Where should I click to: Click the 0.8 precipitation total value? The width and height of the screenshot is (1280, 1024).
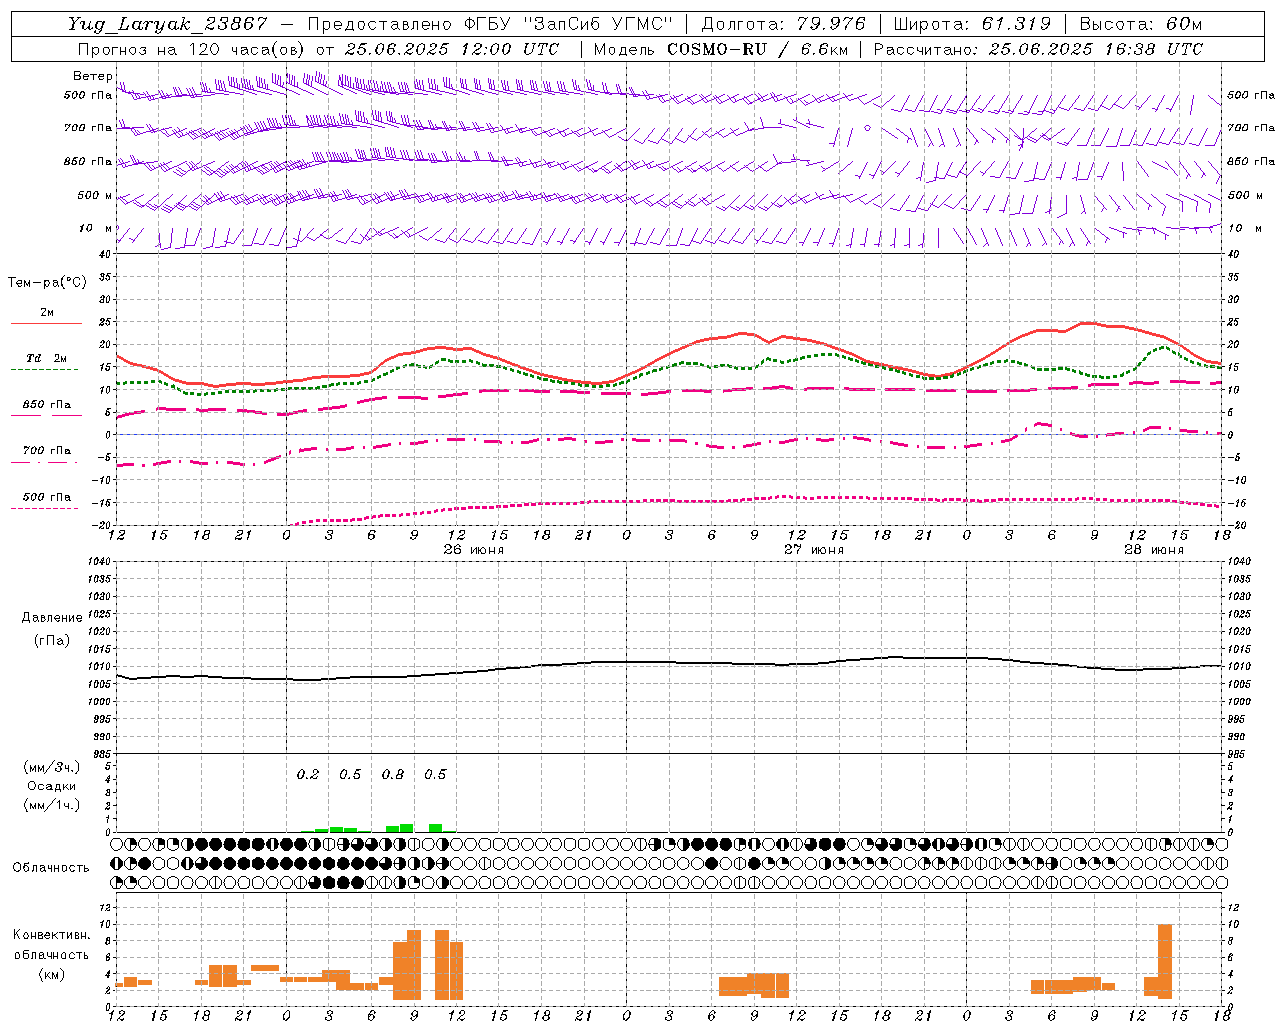click(393, 775)
